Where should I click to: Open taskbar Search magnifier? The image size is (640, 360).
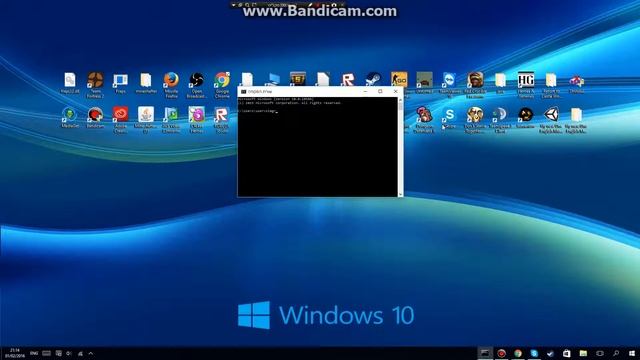[616, 353]
